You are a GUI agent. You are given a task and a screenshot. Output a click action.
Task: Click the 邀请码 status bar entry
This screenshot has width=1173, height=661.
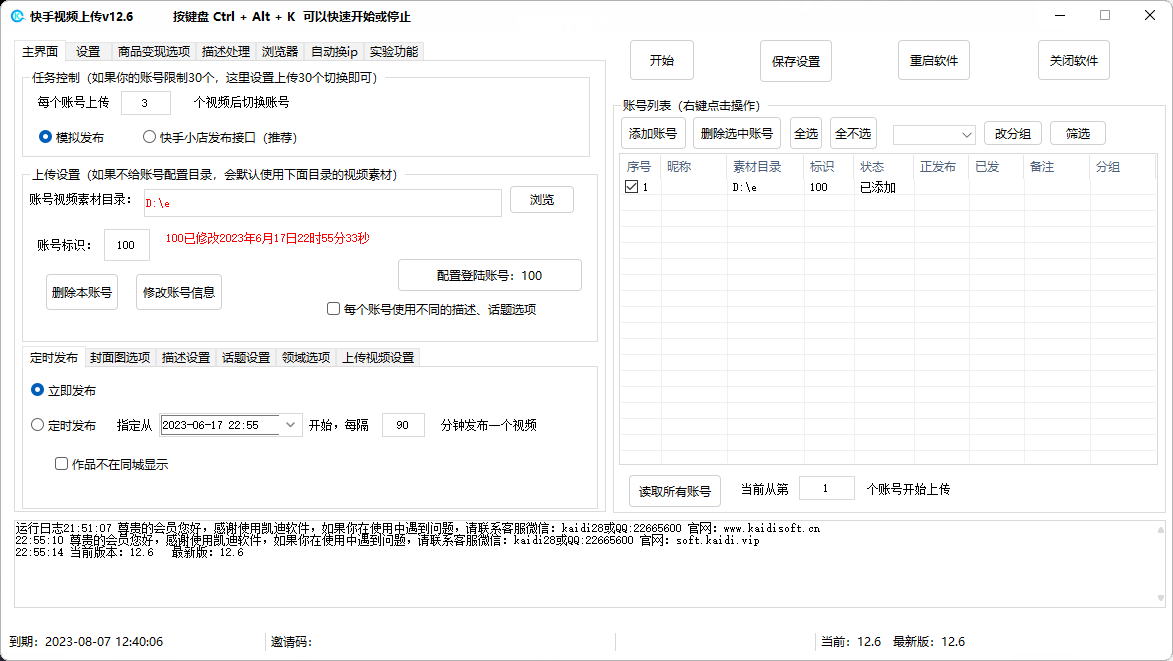point(292,642)
